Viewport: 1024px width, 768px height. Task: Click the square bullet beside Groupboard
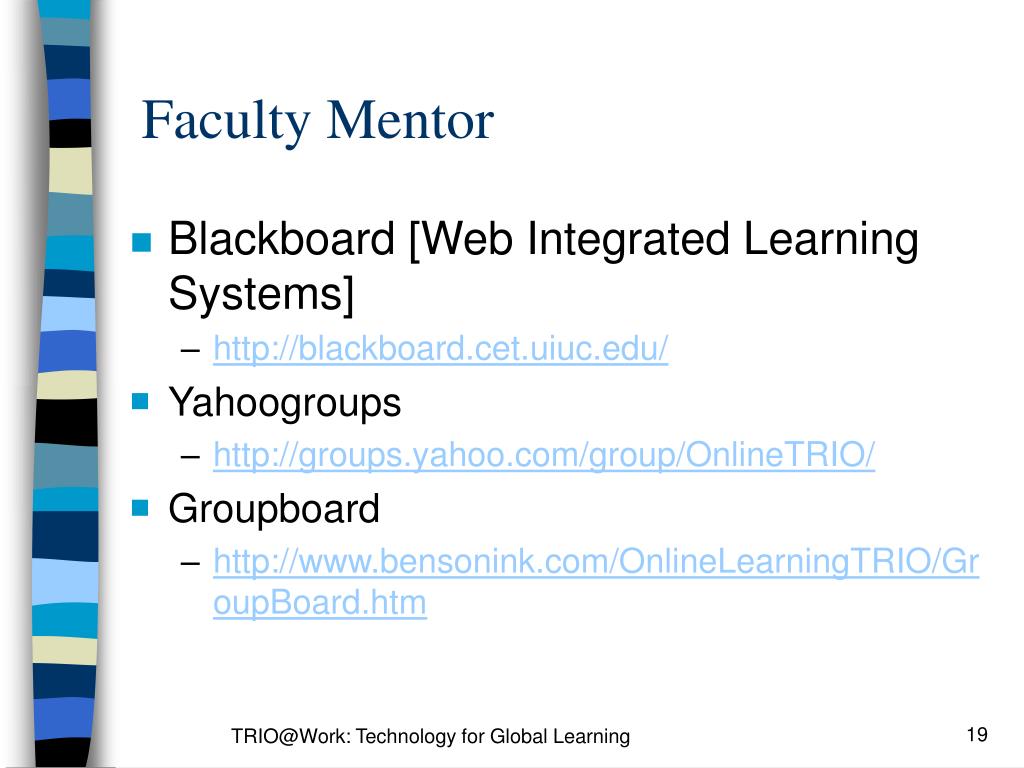pos(140,507)
